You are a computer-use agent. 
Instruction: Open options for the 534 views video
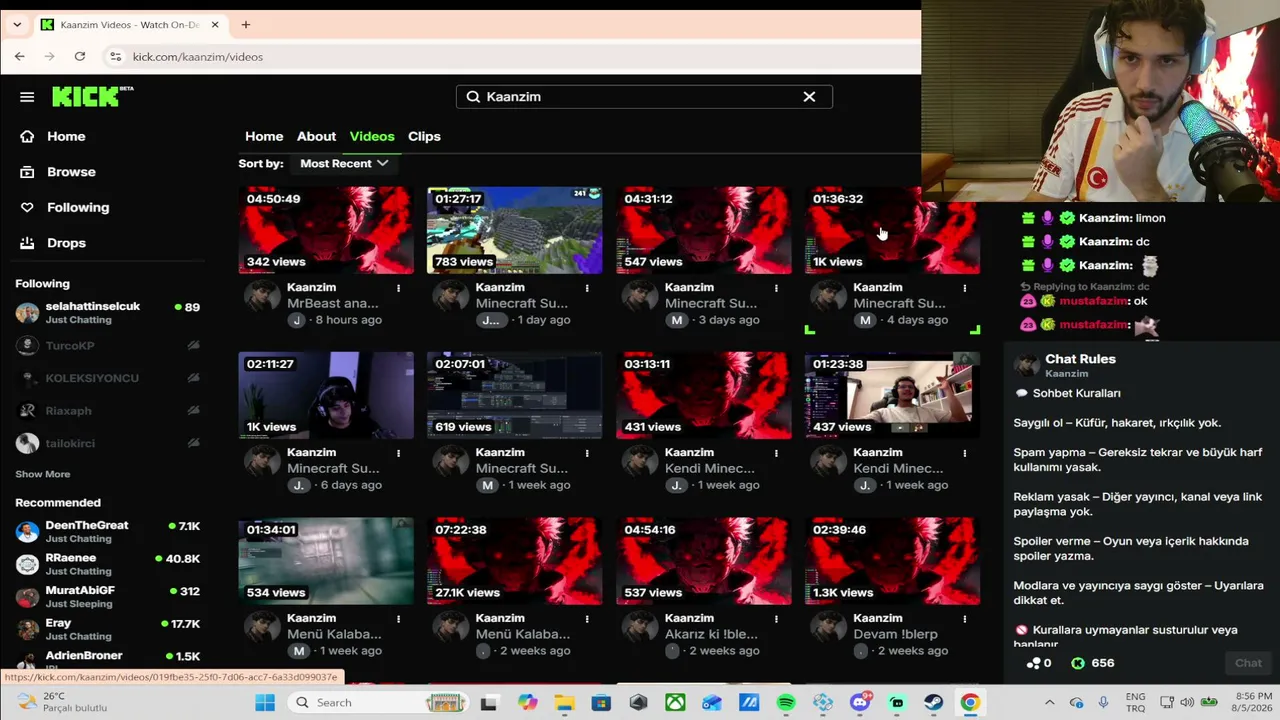click(398, 619)
